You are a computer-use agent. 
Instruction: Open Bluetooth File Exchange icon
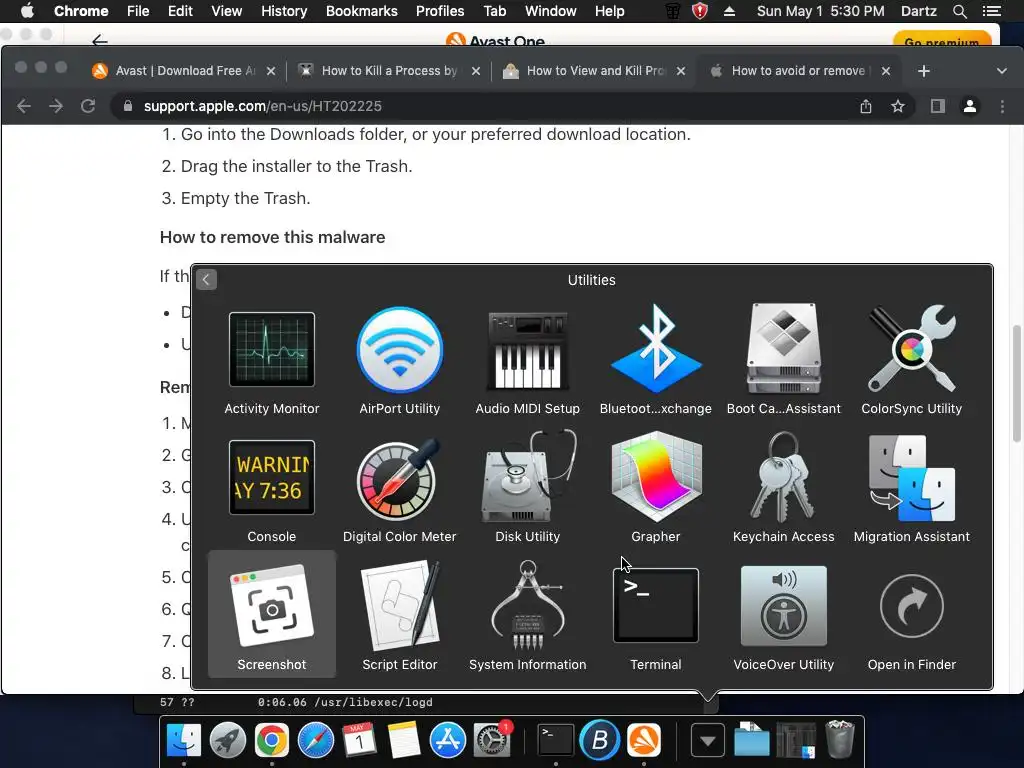(656, 350)
